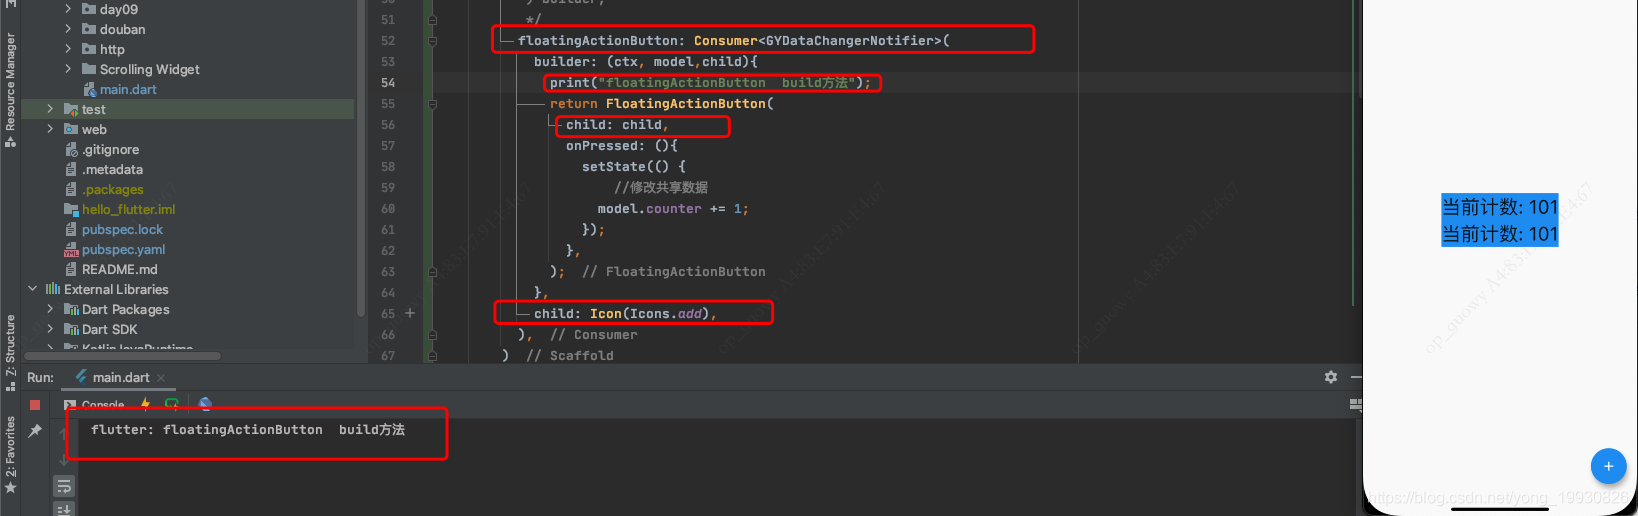Tap the blue floating add button in simulator
This screenshot has width=1638, height=516.
1608,466
